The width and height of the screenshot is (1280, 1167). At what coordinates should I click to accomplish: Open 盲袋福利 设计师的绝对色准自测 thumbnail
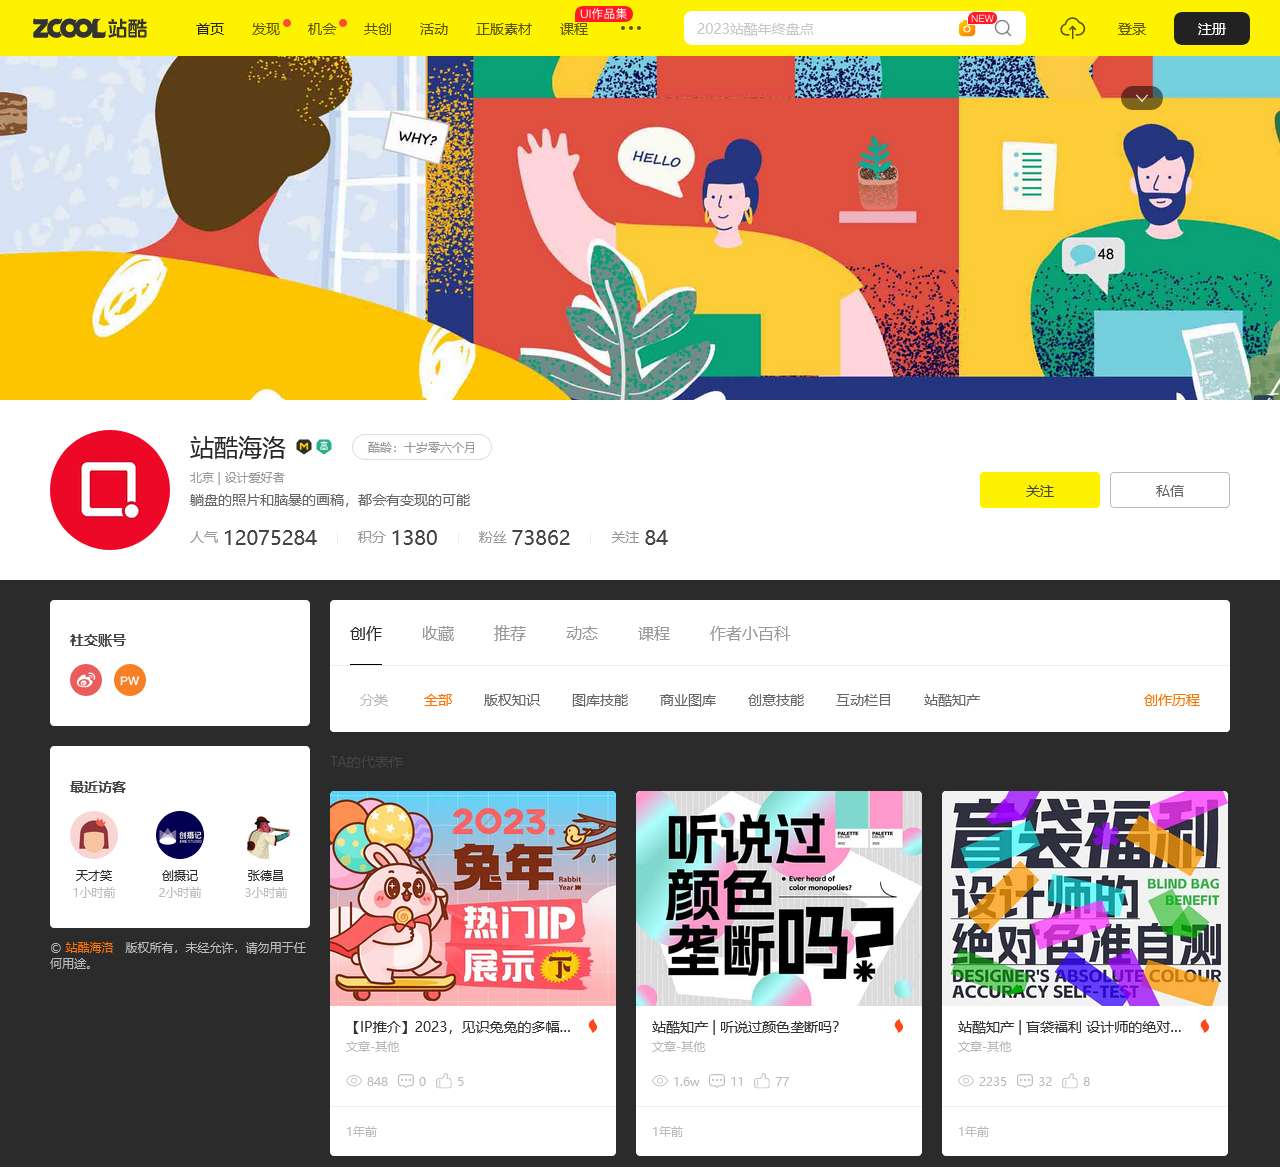(x=1085, y=899)
